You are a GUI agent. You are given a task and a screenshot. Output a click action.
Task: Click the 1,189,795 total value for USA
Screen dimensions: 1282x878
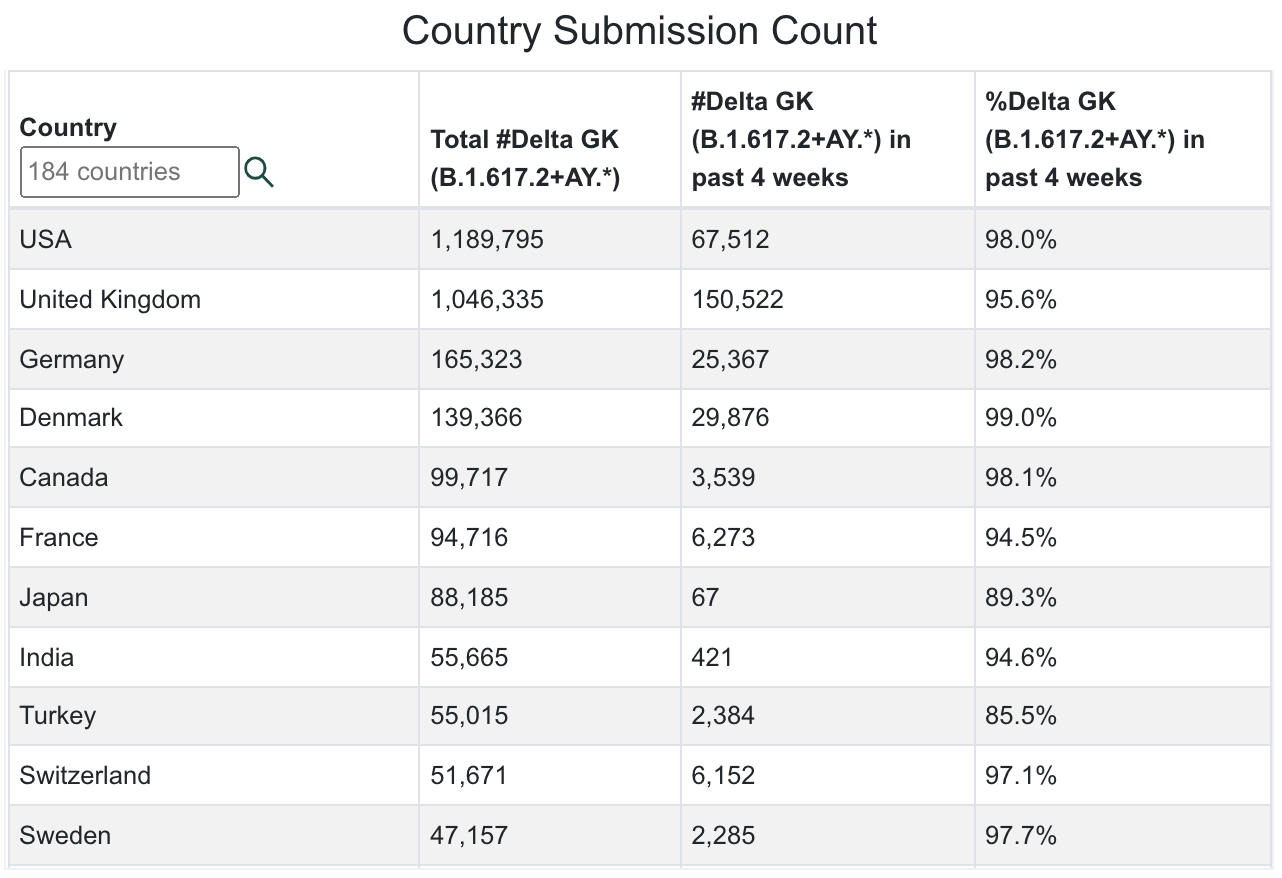pyautogui.click(x=487, y=240)
